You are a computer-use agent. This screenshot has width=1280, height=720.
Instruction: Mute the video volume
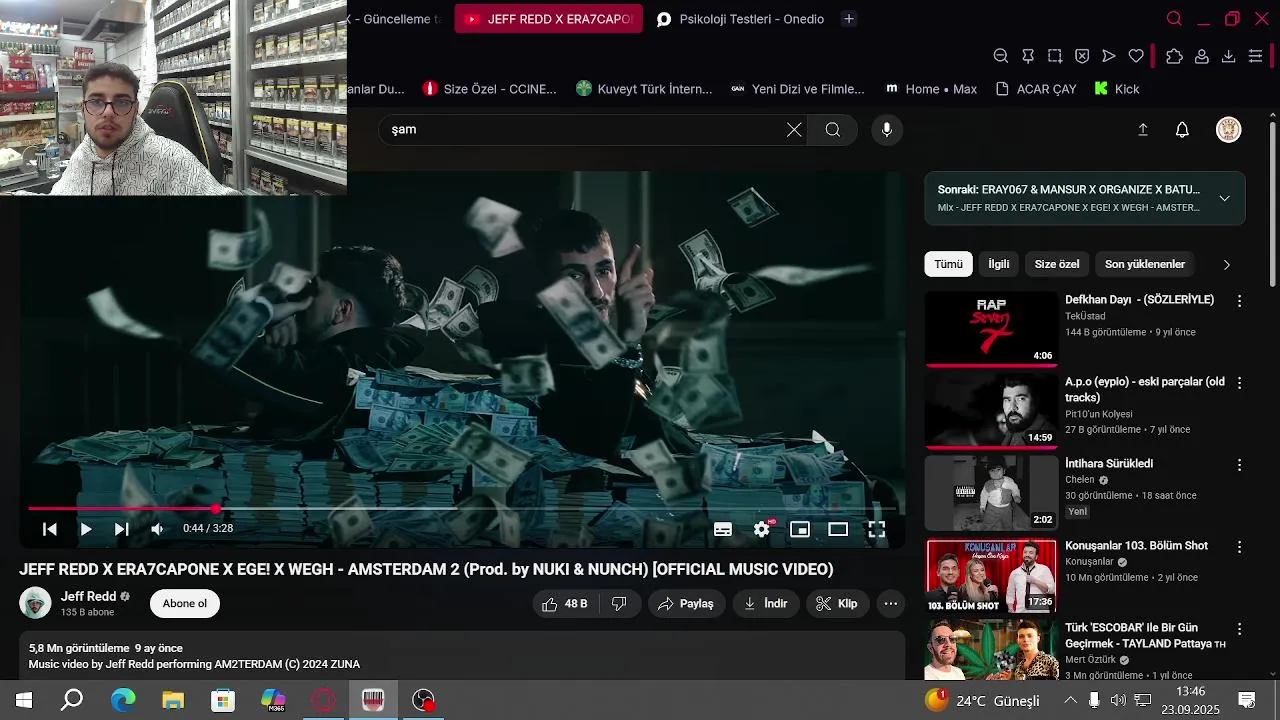[157, 529]
